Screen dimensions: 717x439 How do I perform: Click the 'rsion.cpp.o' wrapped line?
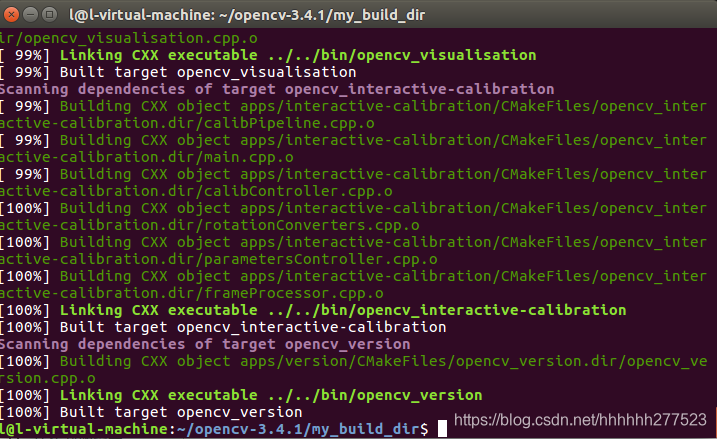(48, 378)
